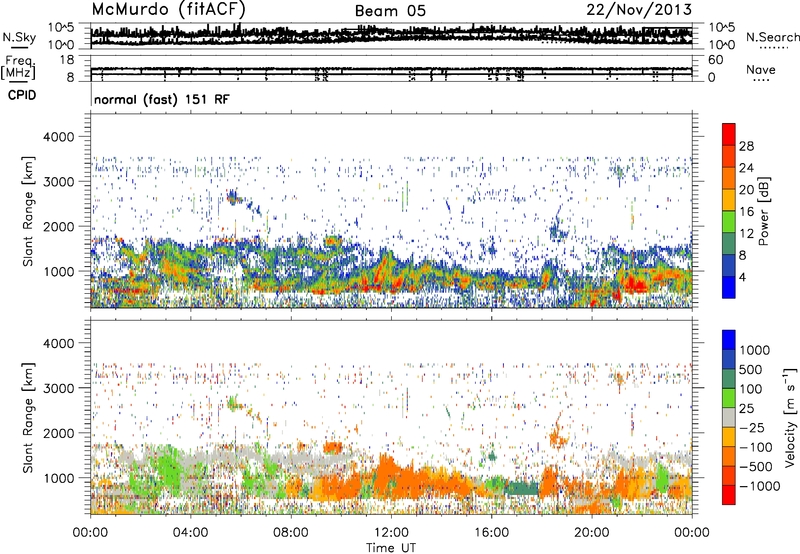Click 'Time UT' axis title
Screen dimensions: 800x554
tap(391, 548)
